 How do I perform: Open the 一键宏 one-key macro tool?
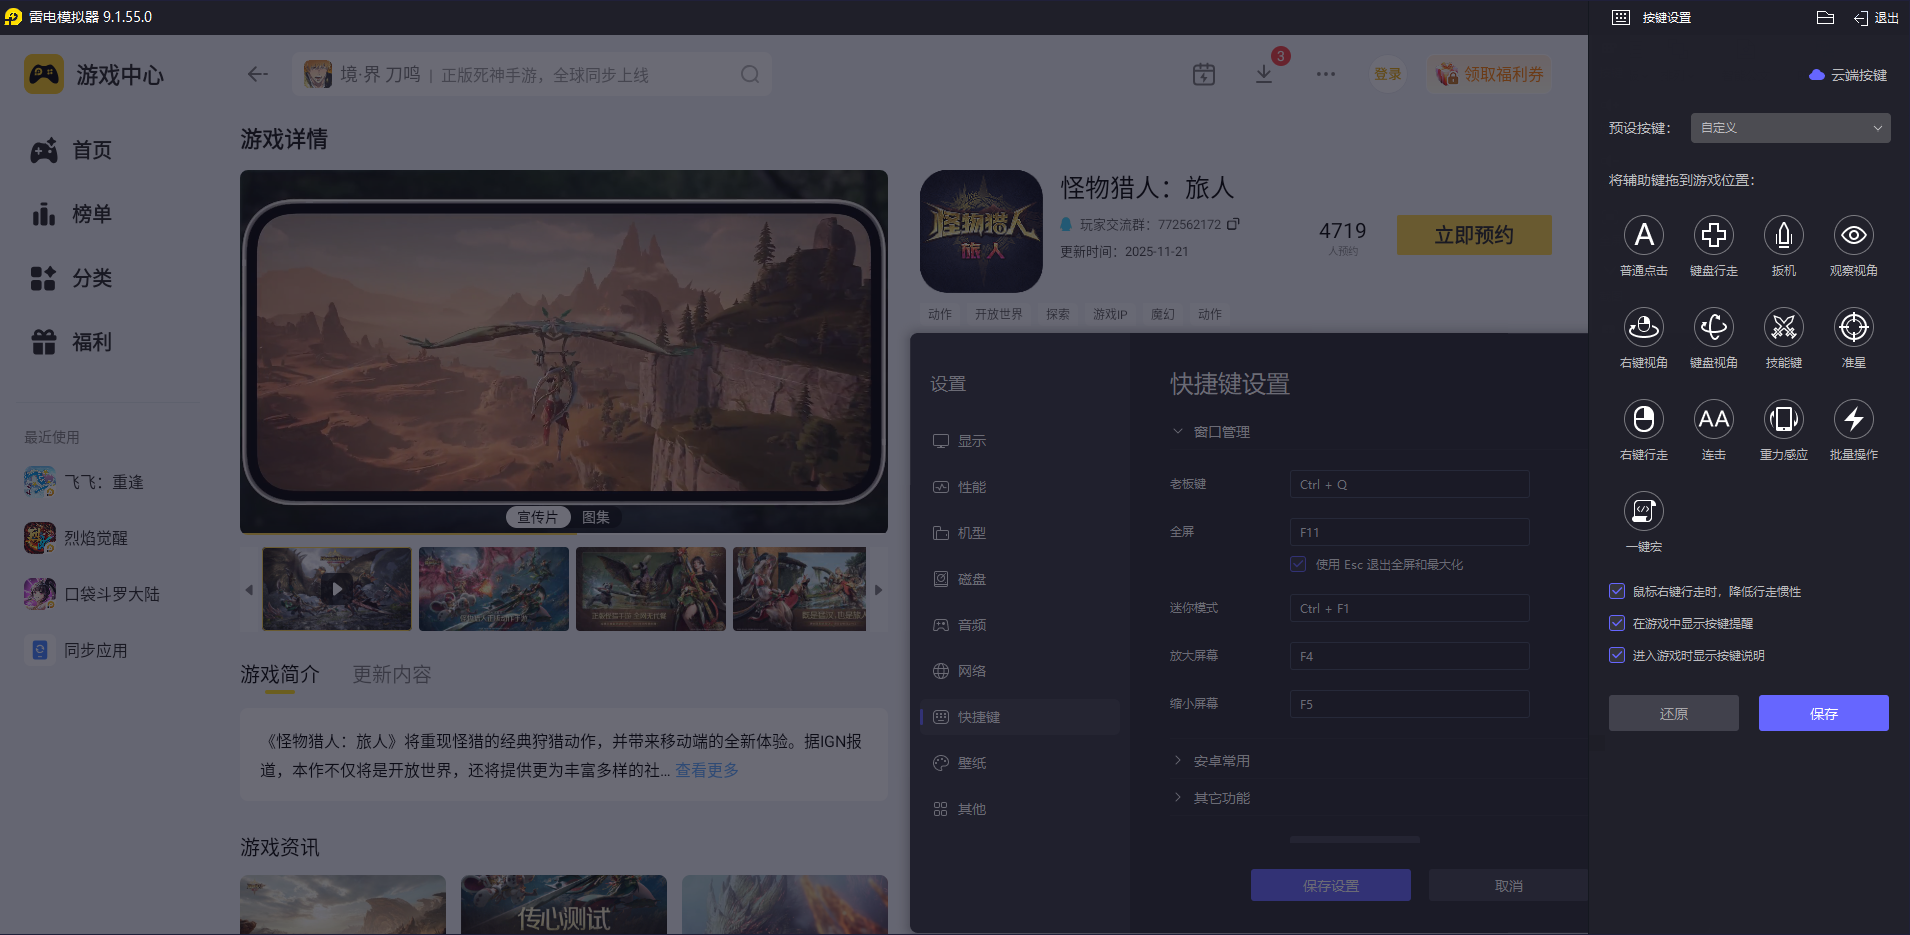(x=1643, y=511)
